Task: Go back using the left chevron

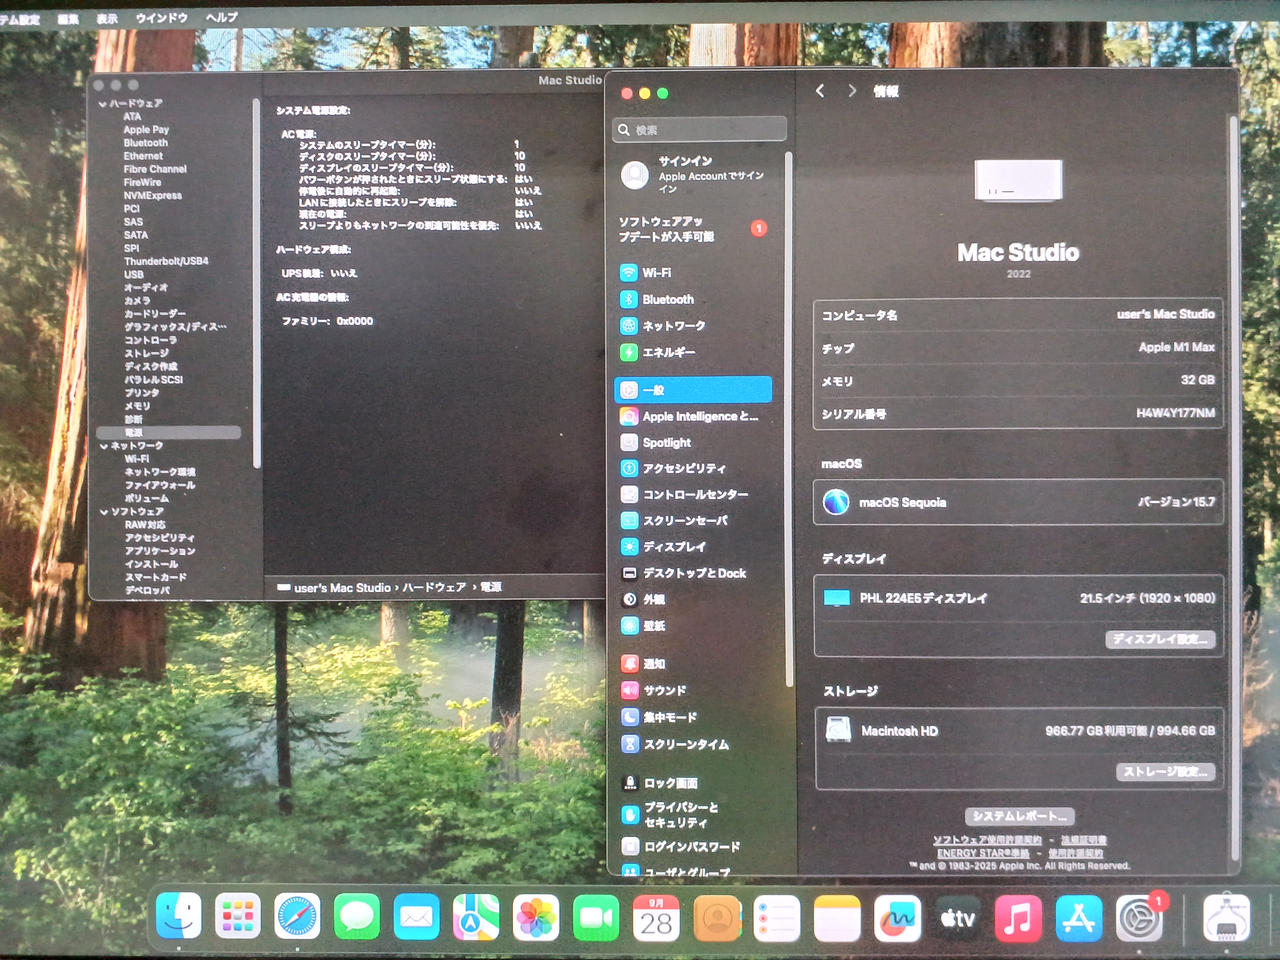Action: pyautogui.click(x=820, y=91)
